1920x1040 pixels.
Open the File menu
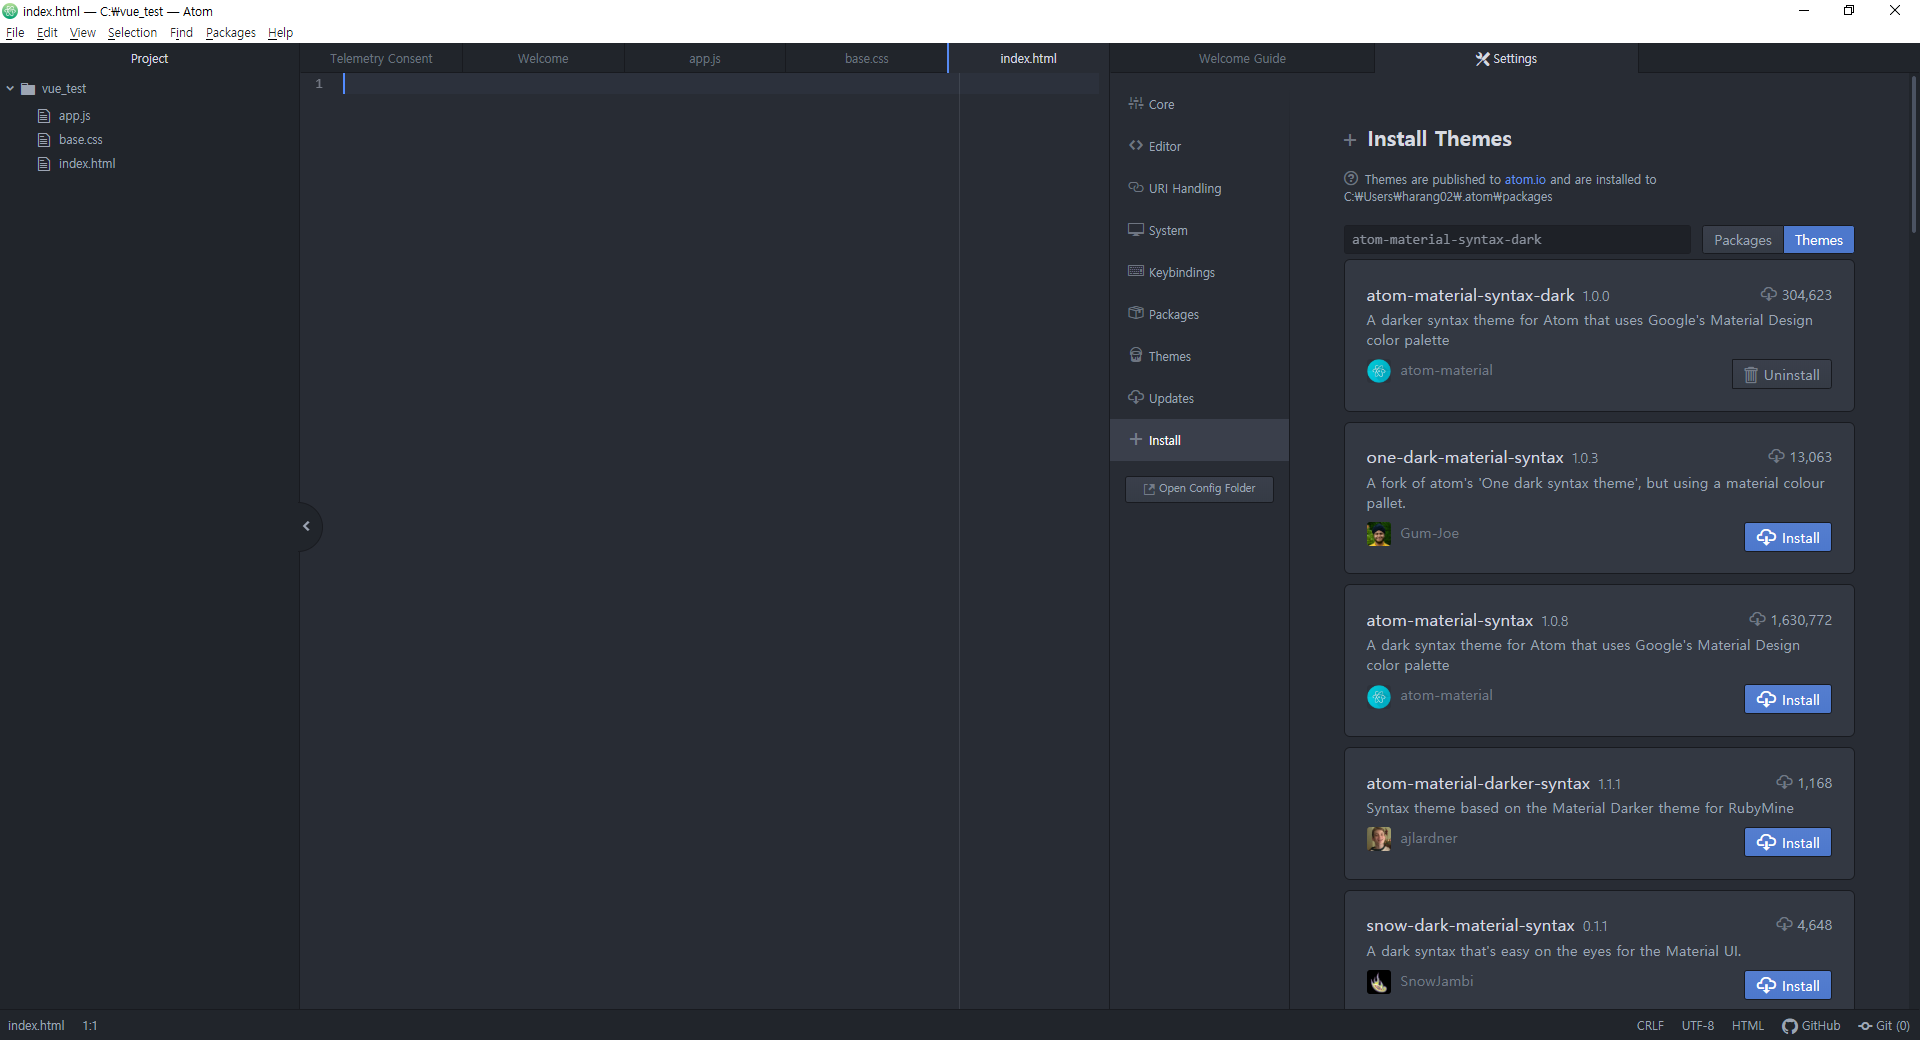[x=15, y=33]
